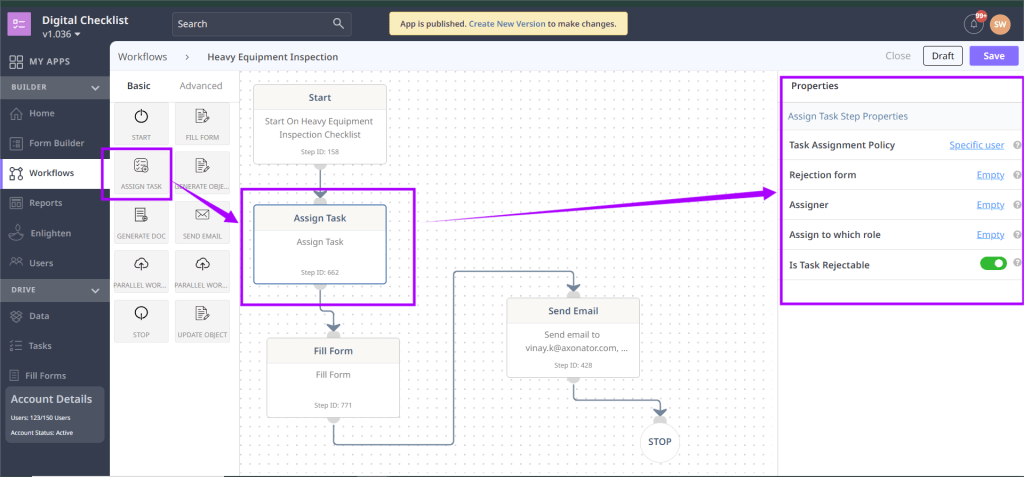This screenshot has width=1024, height=477.
Task: Collapse the DRIVE sidebar section
Action: pos(95,290)
